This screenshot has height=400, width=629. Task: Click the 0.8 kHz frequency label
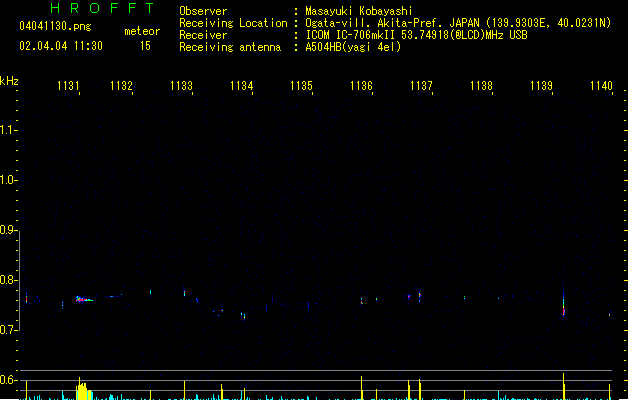8,280
